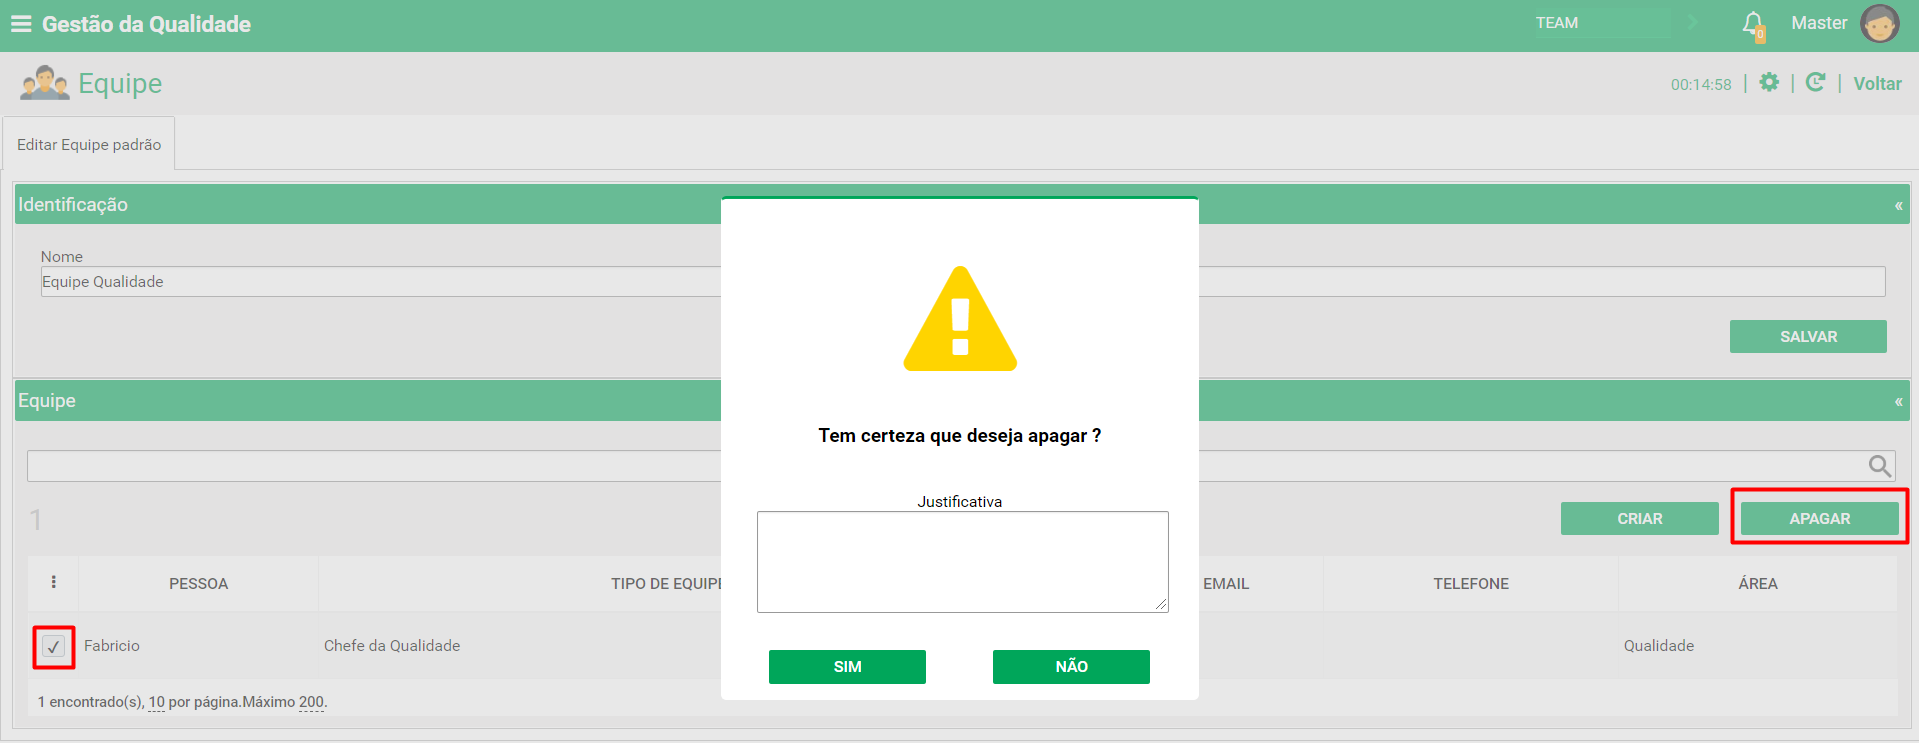The height and width of the screenshot is (743, 1919).
Task: Click the Fabricio name cell
Action: tap(112, 646)
